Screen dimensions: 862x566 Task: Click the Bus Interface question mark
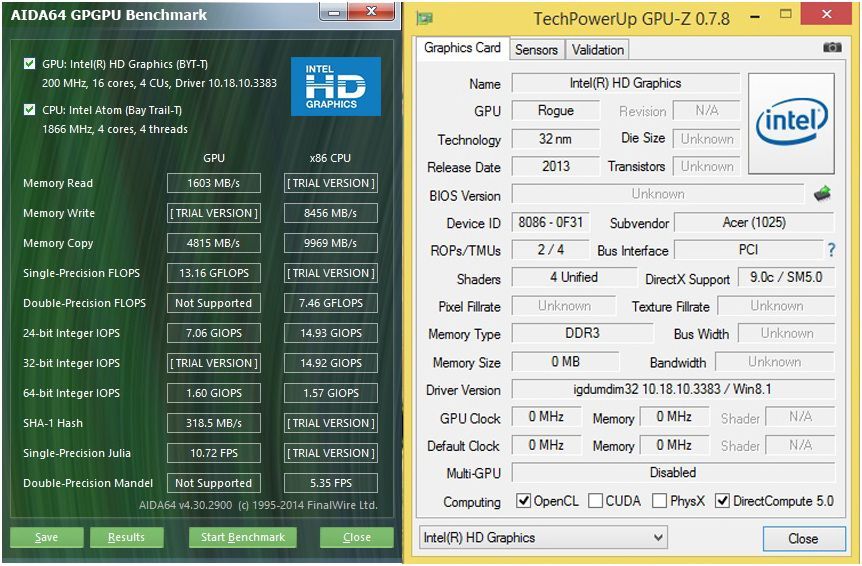pyautogui.click(x=831, y=251)
